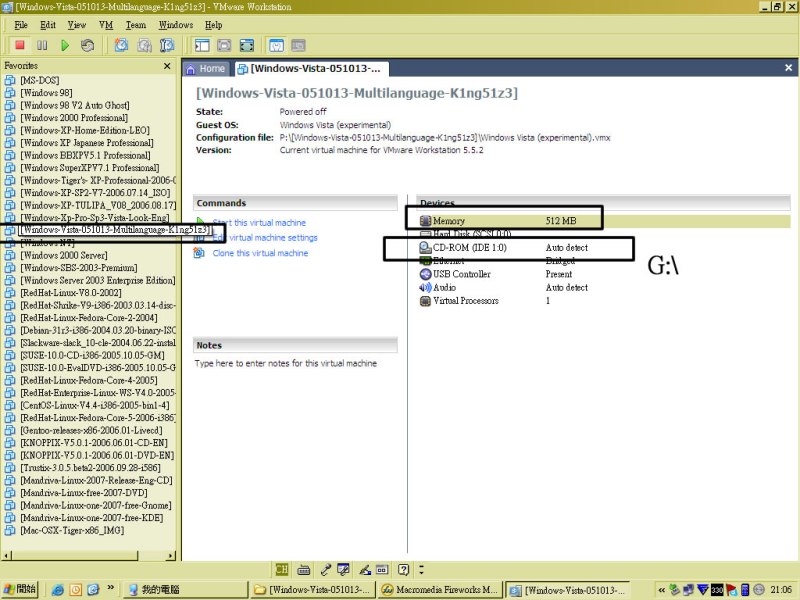800x600 pixels.
Task: Click the Full Screen toolbar icon
Action: pos(246,45)
